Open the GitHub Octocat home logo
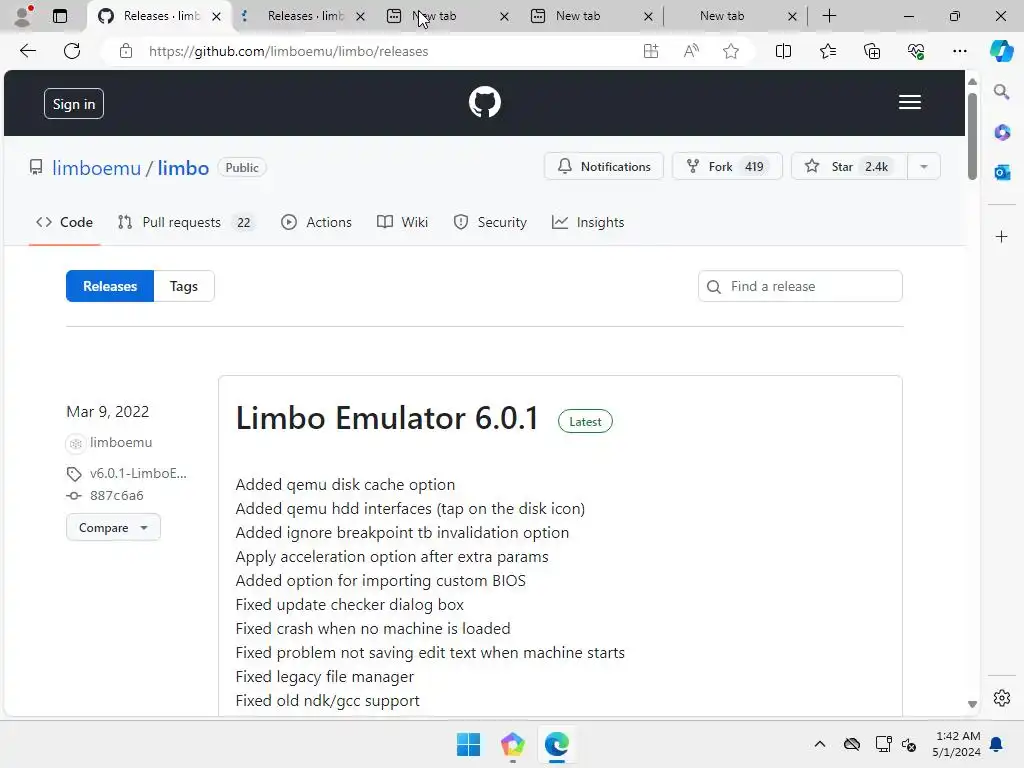The image size is (1024, 768). tap(485, 103)
